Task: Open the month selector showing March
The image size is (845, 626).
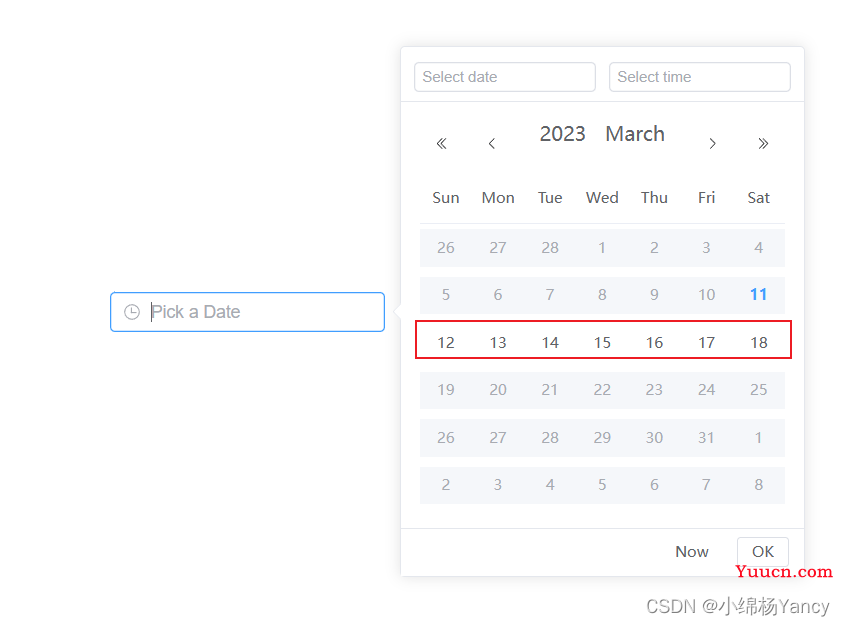Action: pos(635,134)
